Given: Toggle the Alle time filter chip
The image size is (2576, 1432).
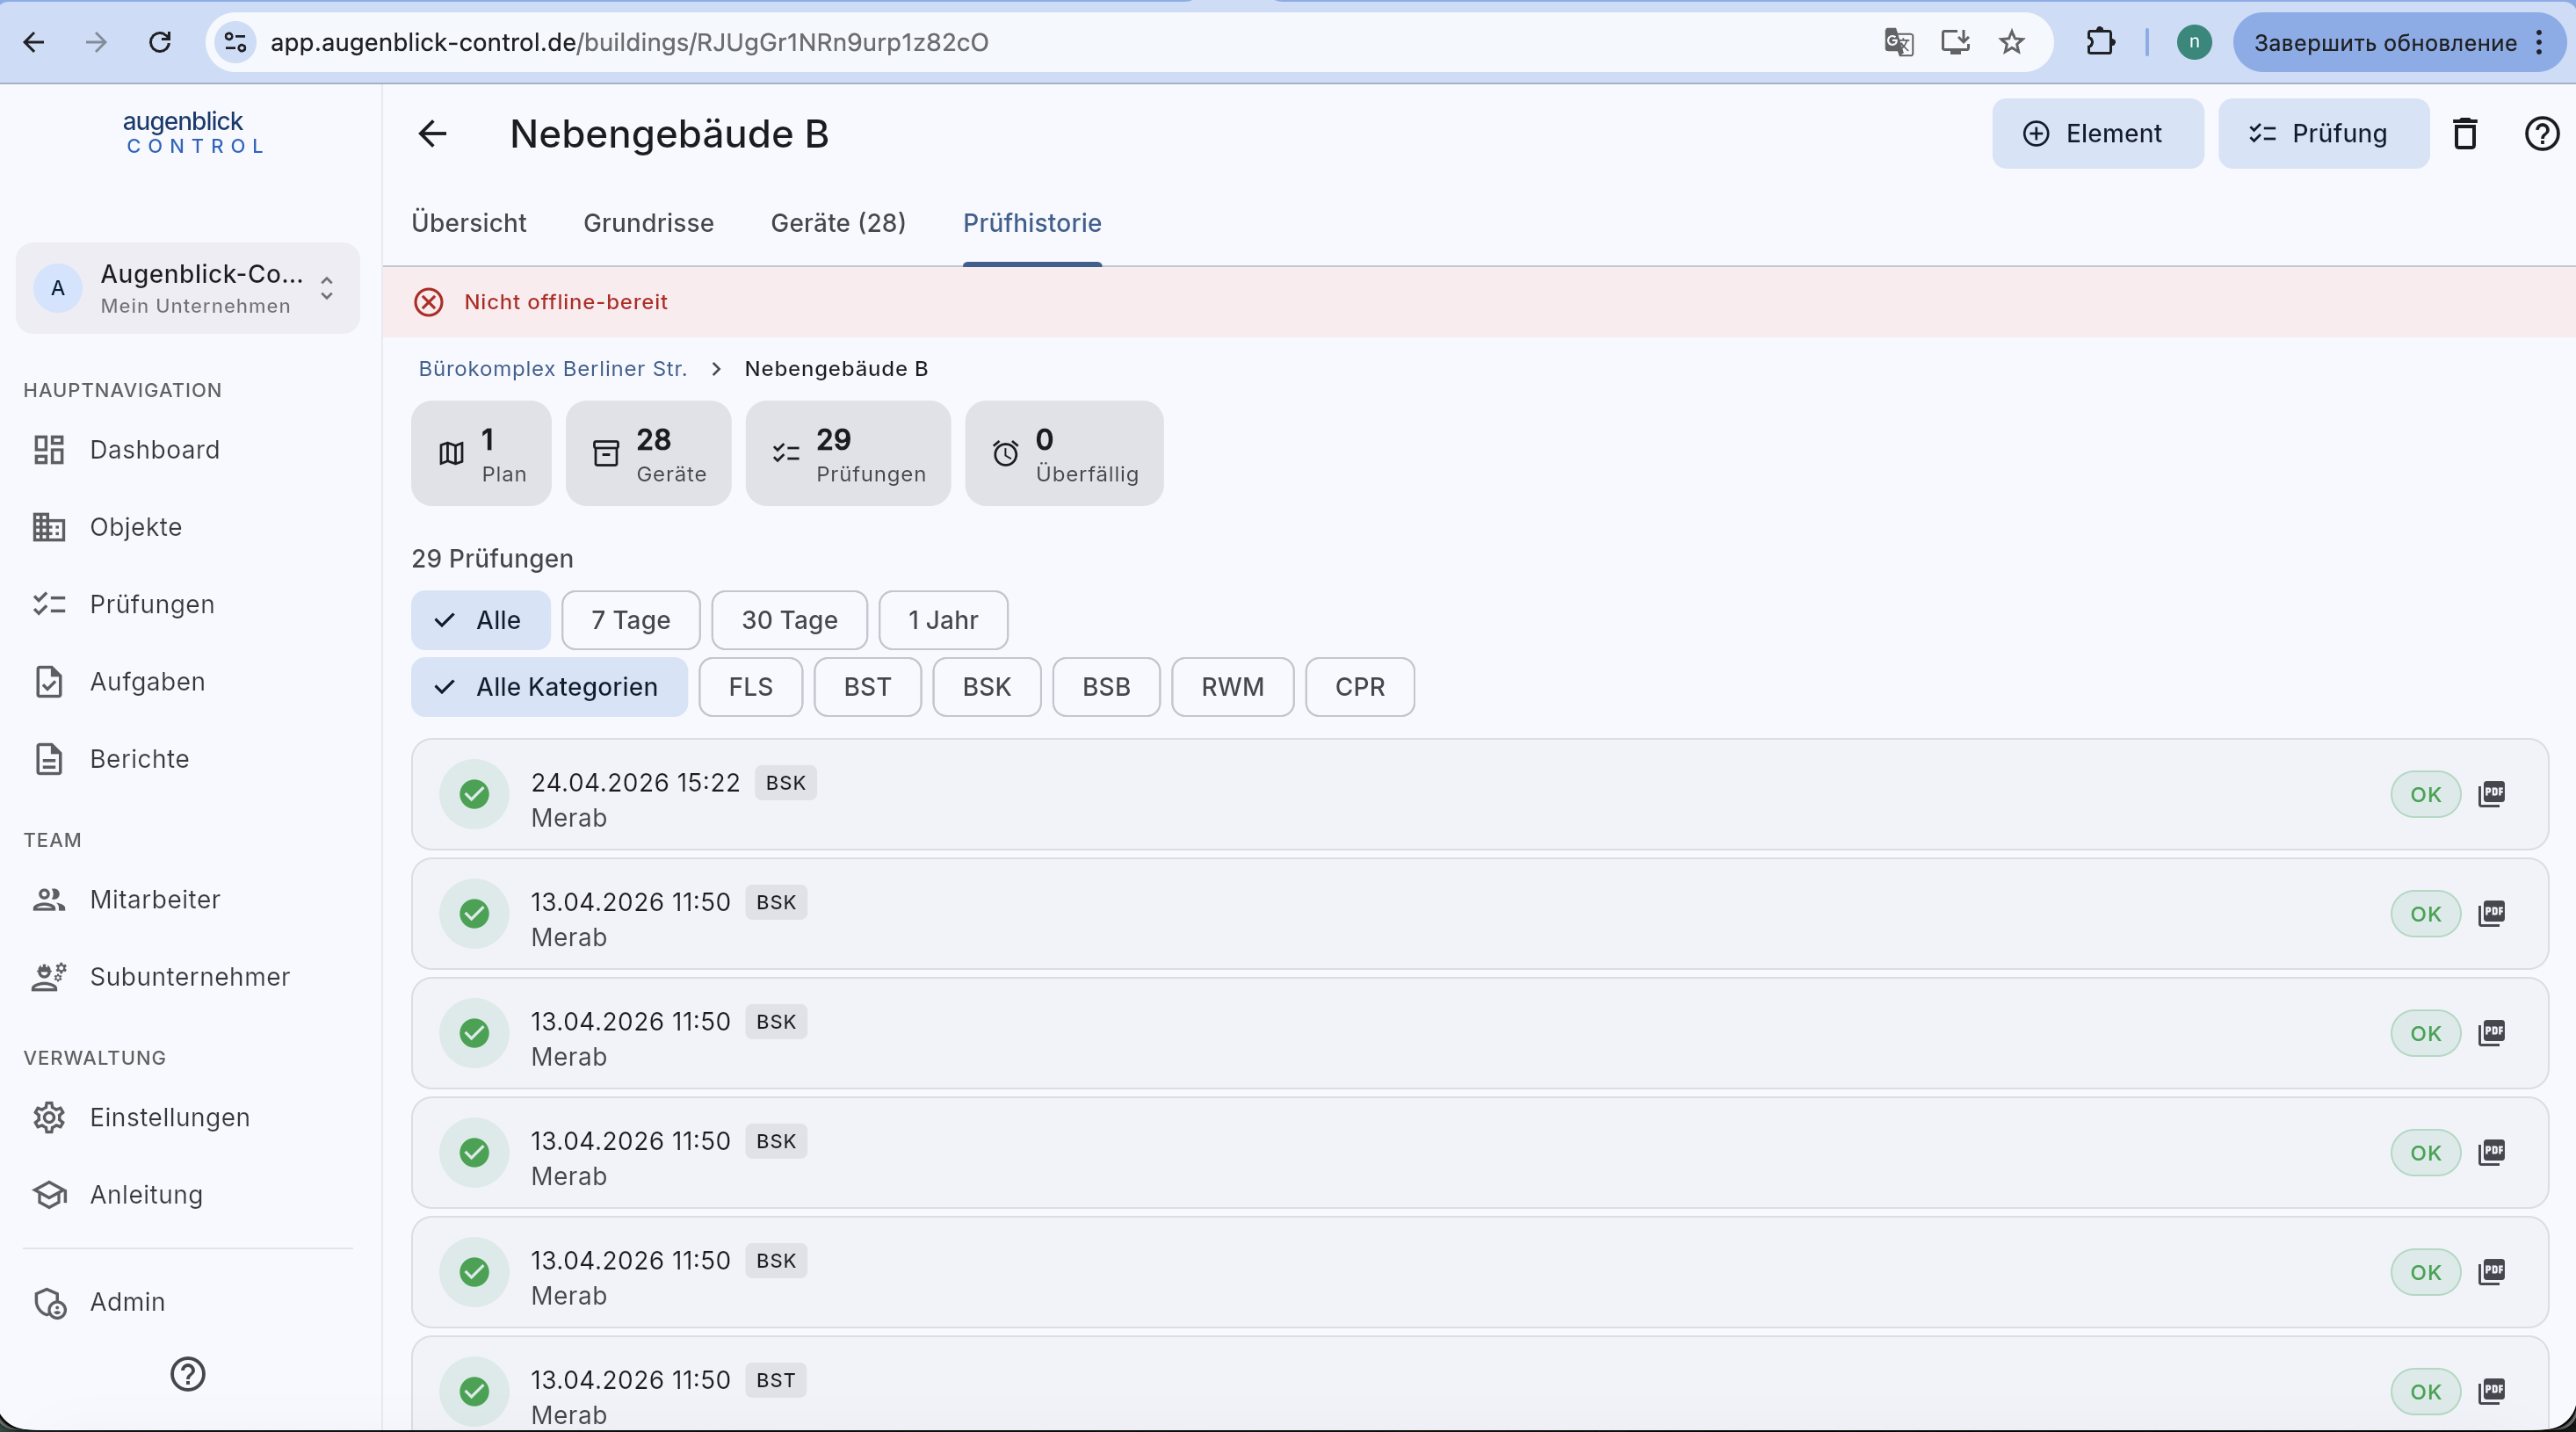Looking at the screenshot, I should [481, 620].
